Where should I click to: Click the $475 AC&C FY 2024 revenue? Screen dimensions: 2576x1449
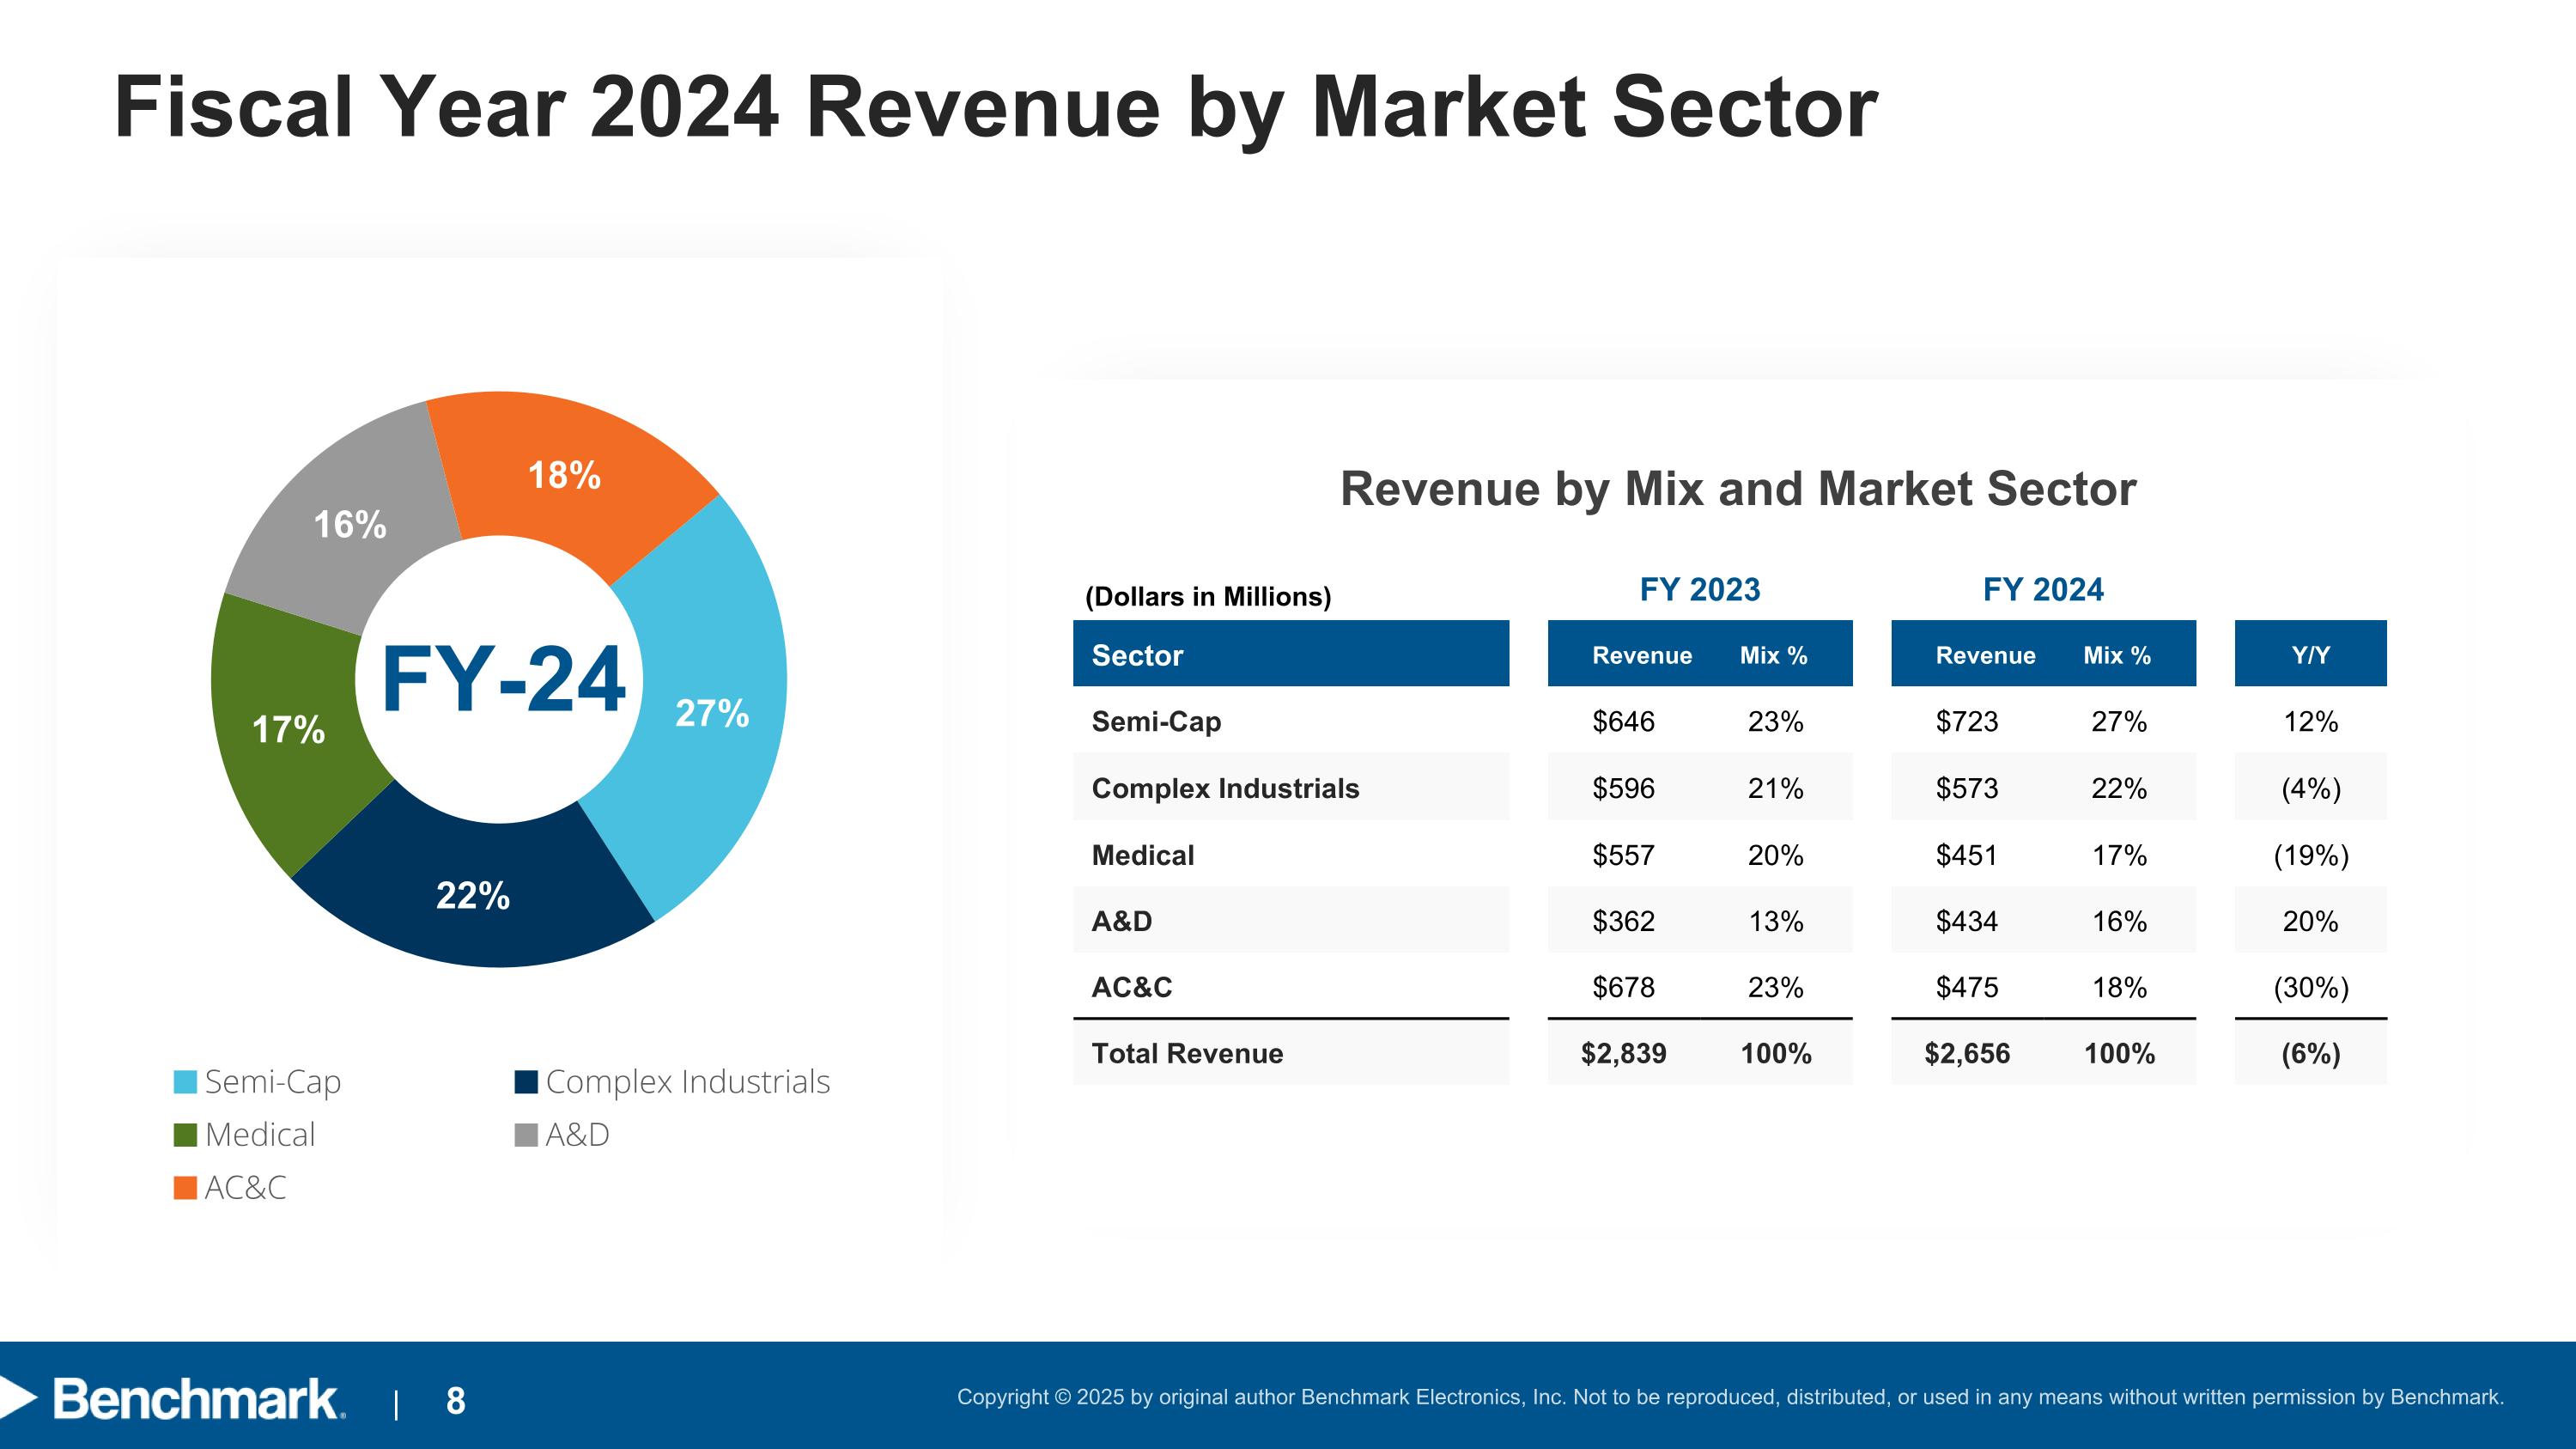pyautogui.click(x=1966, y=988)
